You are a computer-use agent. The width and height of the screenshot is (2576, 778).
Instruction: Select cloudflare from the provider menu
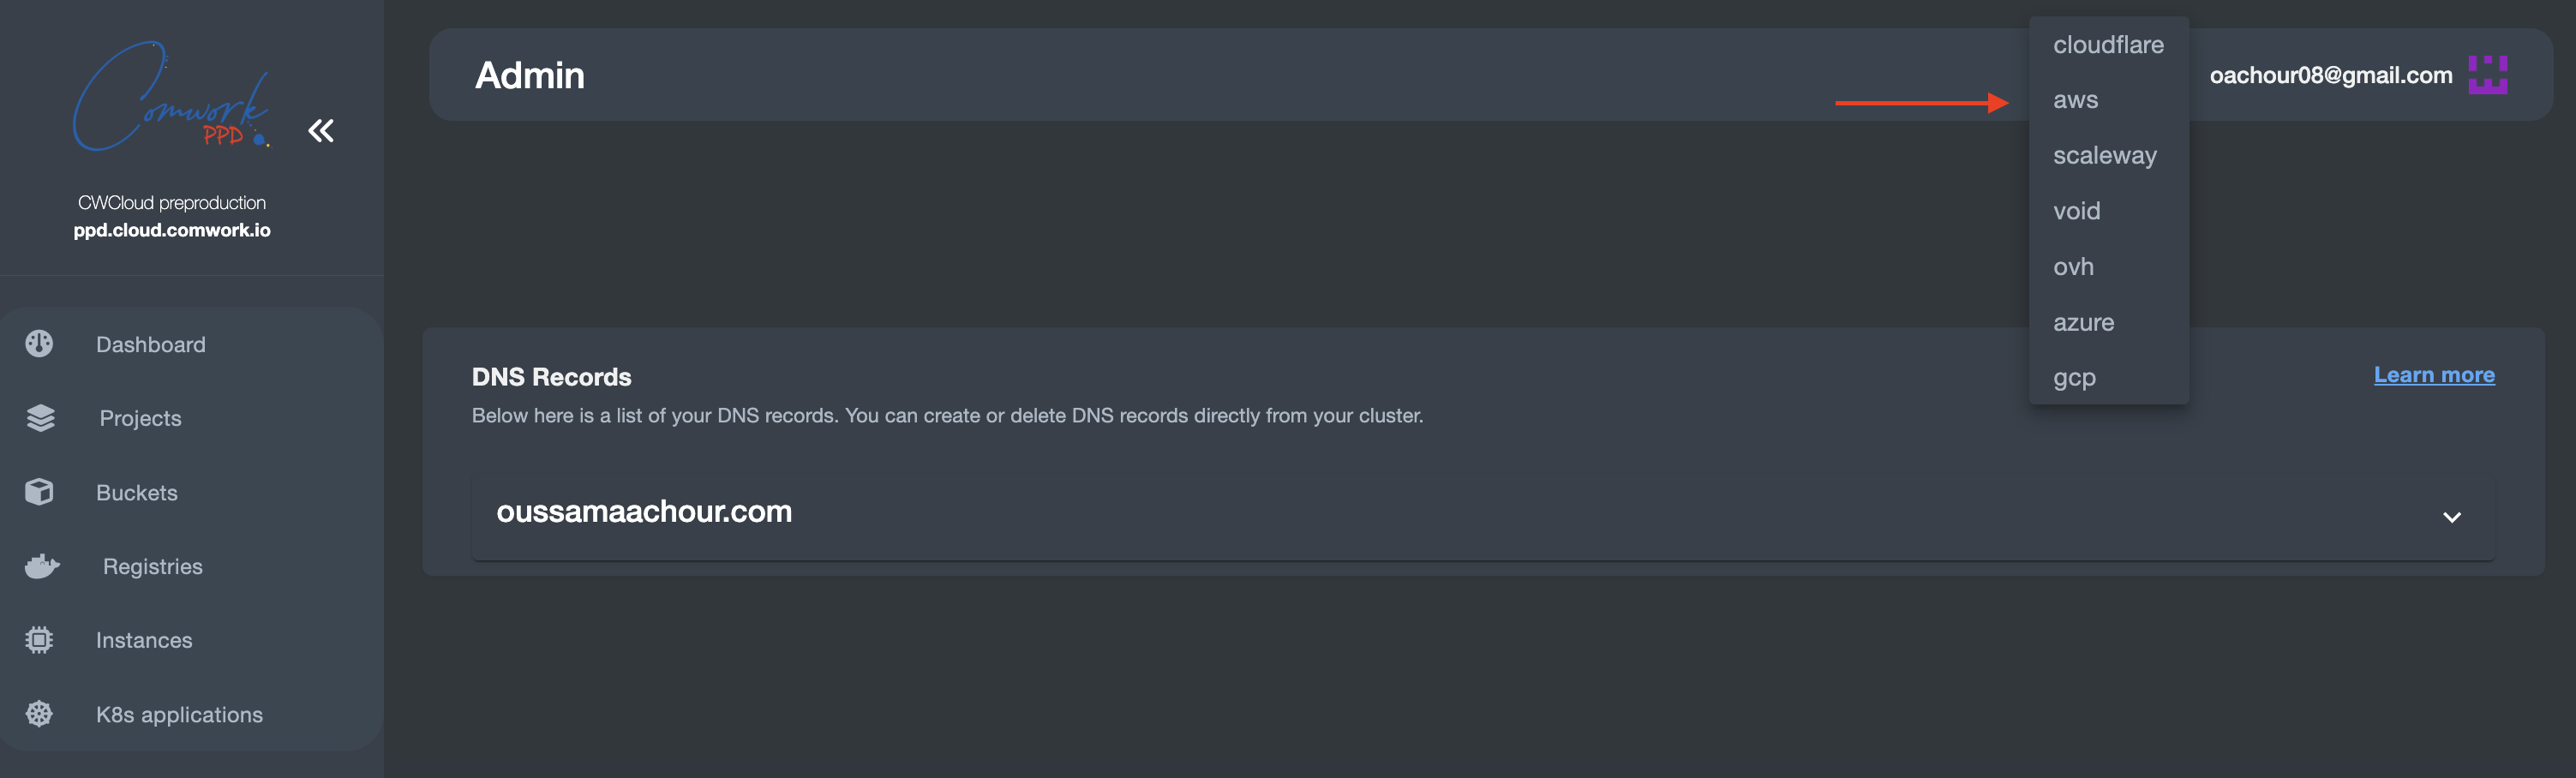pos(2108,45)
